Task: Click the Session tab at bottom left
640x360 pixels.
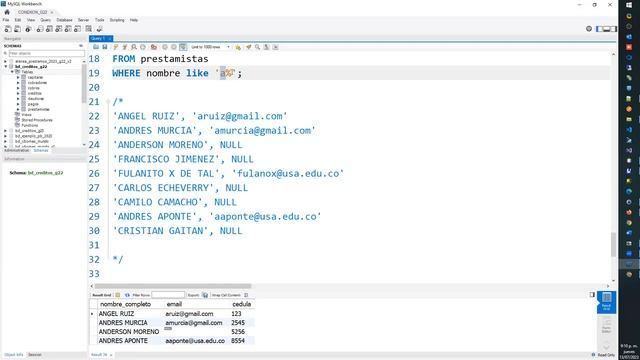Action: (x=35, y=355)
